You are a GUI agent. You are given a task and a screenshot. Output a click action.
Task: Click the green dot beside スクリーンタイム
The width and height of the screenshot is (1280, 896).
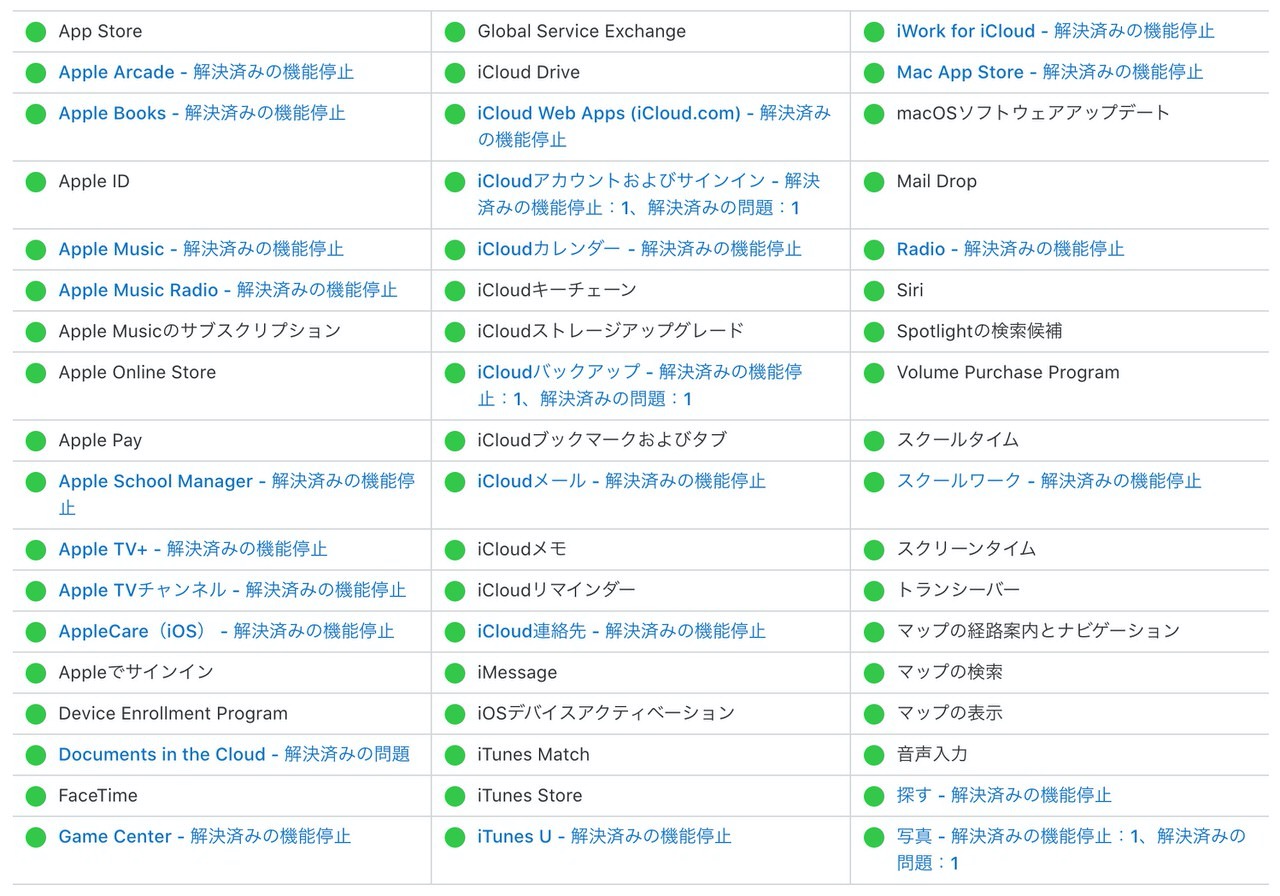pyautogui.click(x=874, y=550)
